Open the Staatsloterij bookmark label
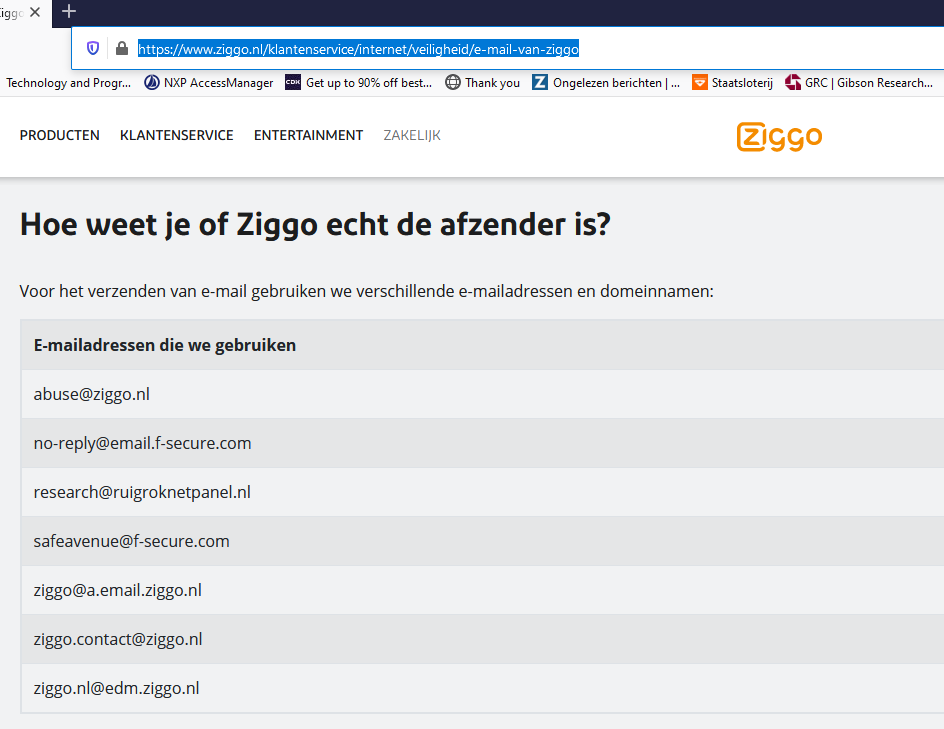This screenshot has height=729, width=944. pos(742,83)
